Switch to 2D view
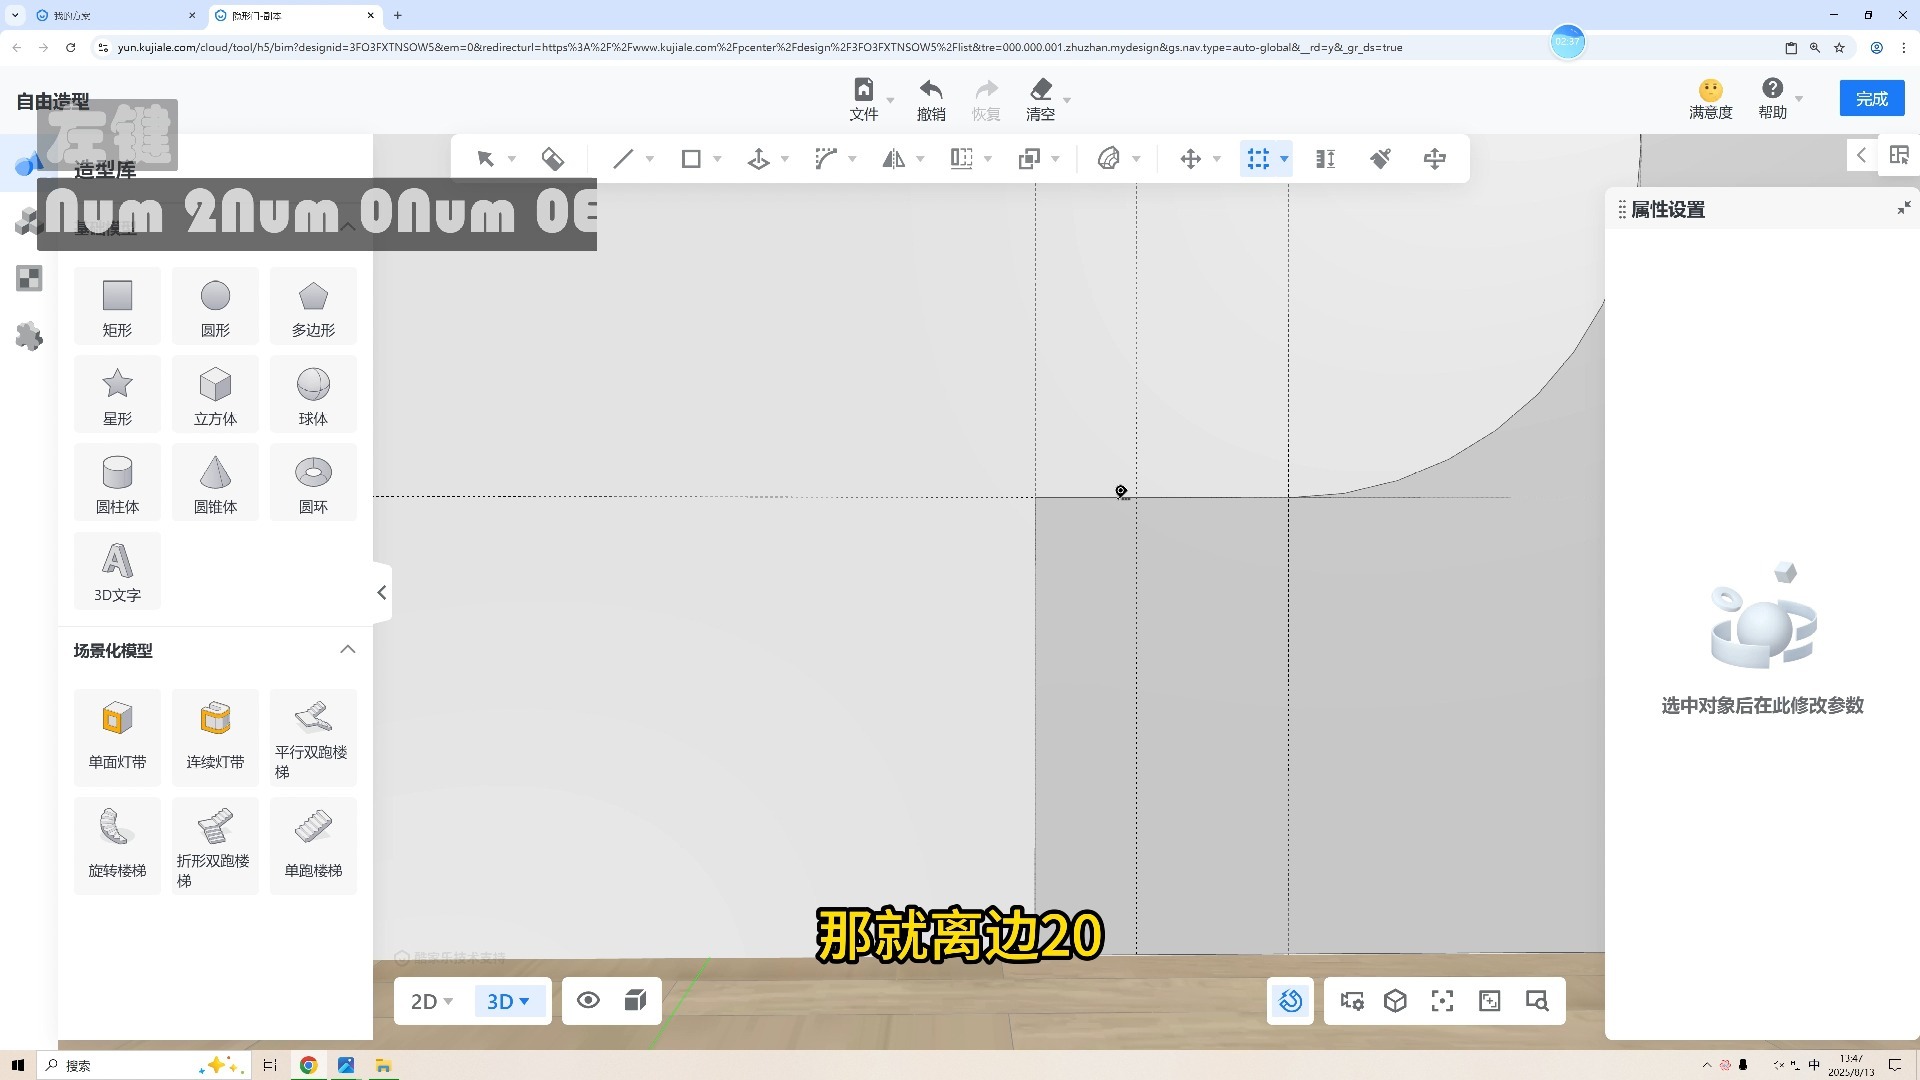 coord(432,1001)
